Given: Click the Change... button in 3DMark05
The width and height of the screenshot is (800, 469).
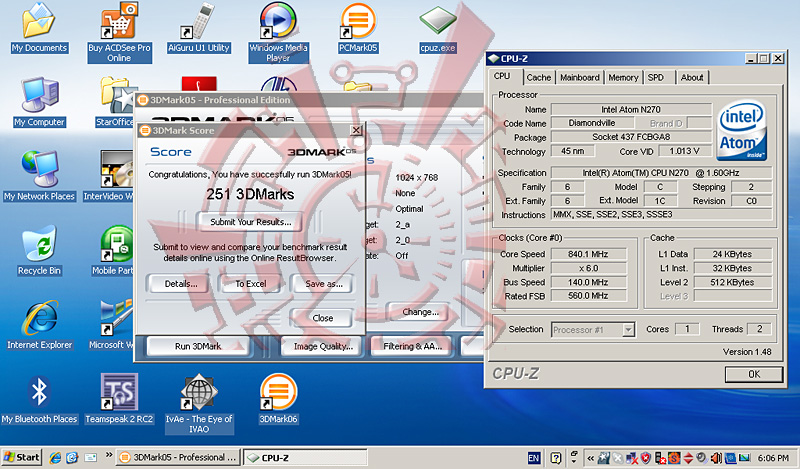Looking at the screenshot, I should [x=420, y=312].
